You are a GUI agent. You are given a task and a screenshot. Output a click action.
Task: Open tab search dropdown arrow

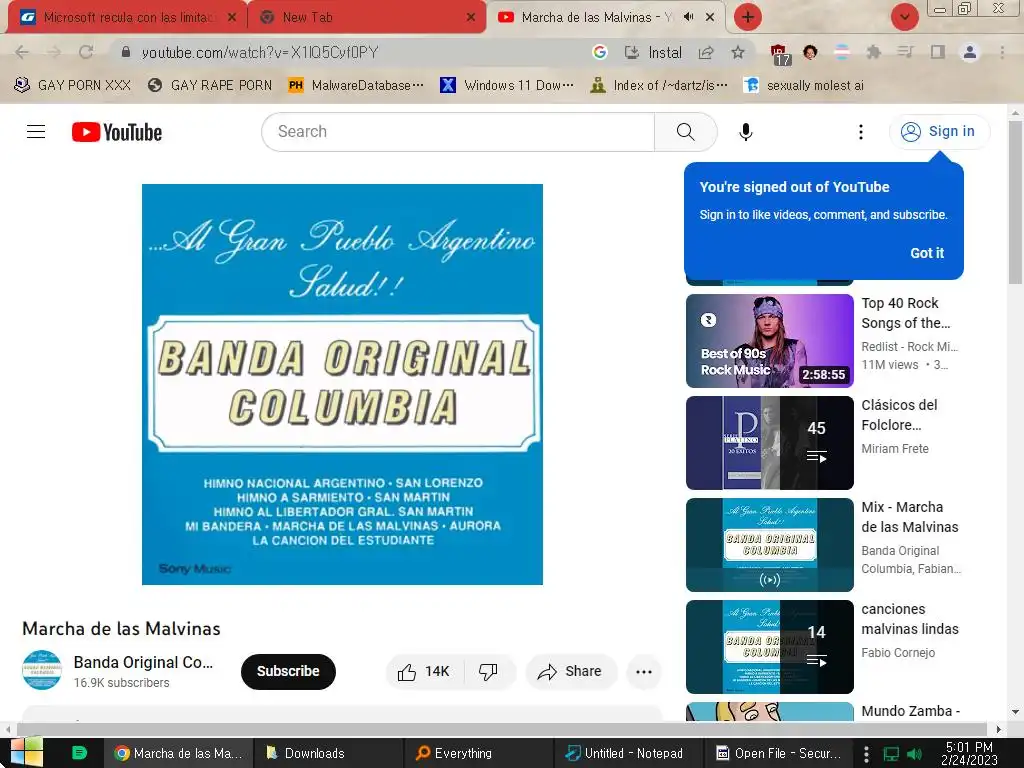coord(904,18)
